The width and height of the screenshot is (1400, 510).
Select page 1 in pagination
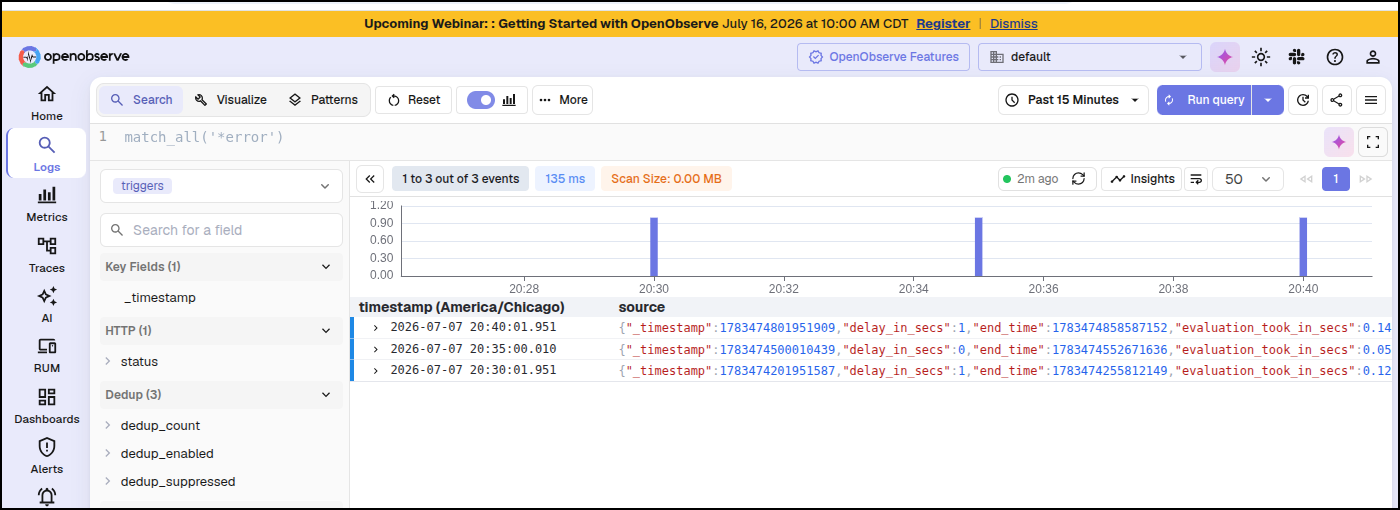click(x=1336, y=179)
